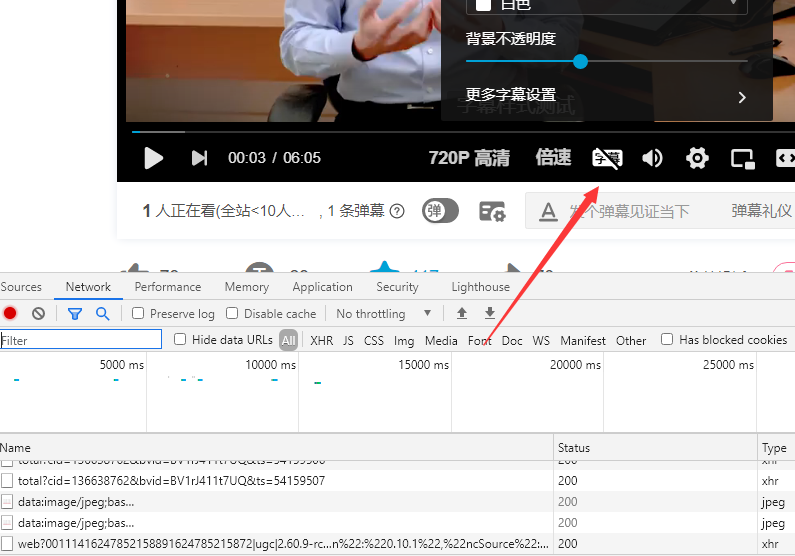Enable Preserve log checkbox

pos(138,313)
